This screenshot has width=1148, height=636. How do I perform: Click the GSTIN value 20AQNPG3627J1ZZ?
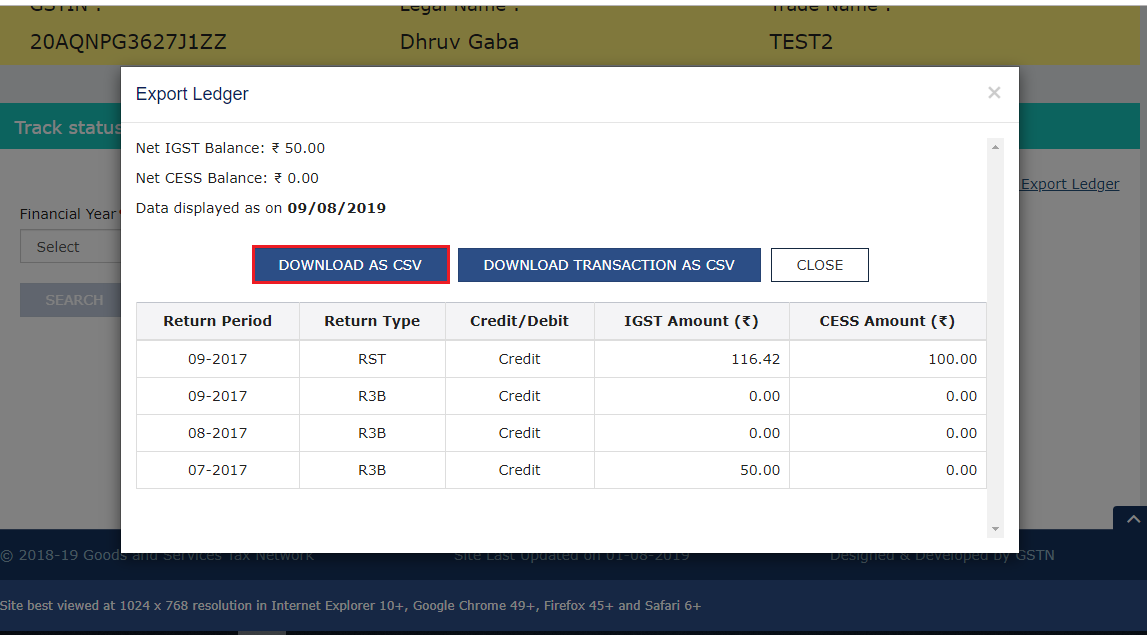click(128, 42)
